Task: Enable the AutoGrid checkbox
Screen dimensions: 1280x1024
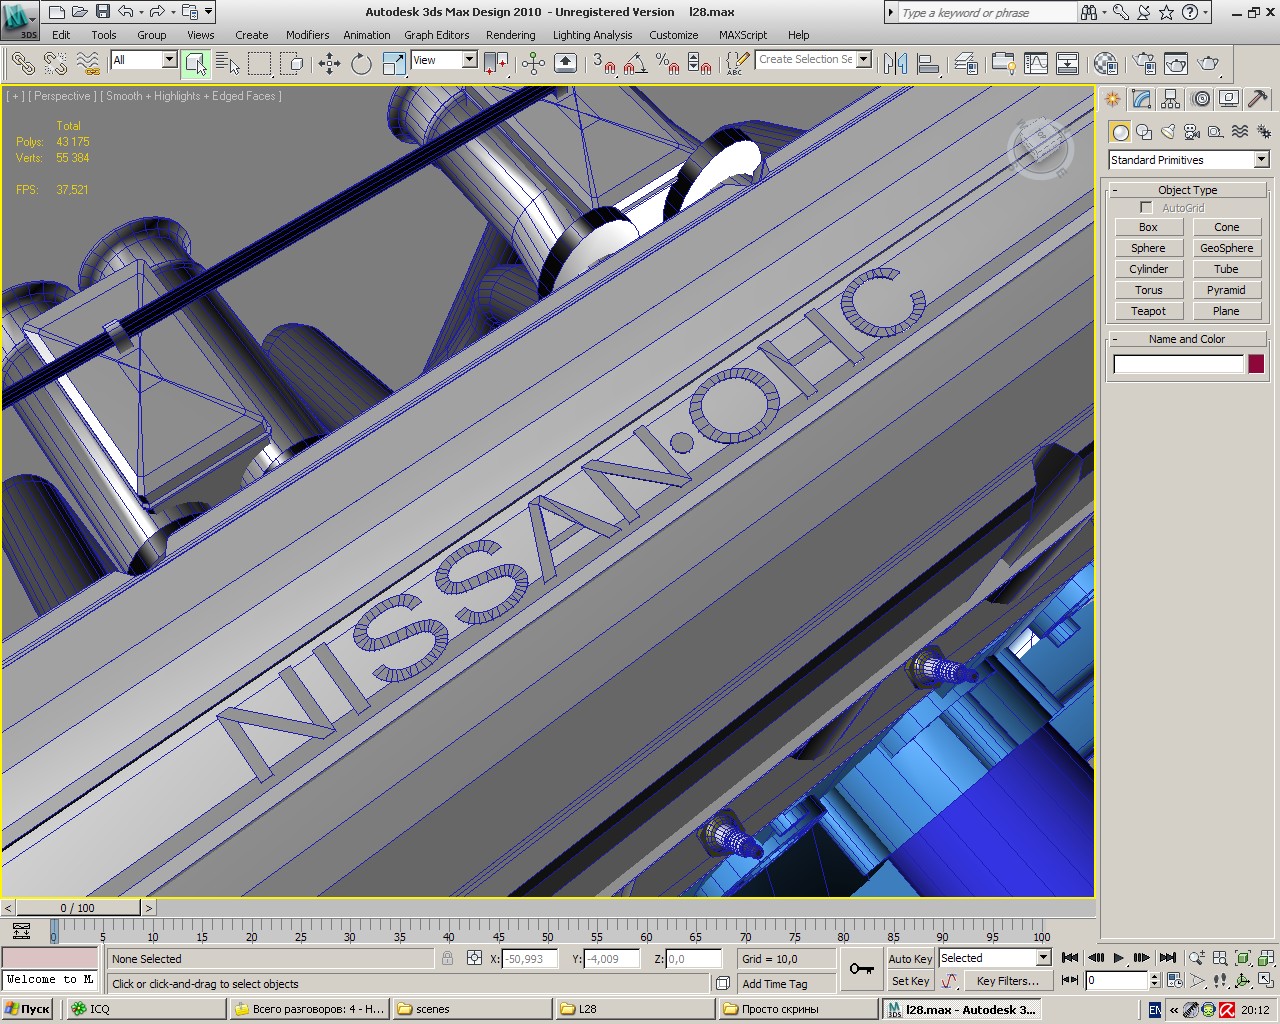Action: click(1146, 208)
